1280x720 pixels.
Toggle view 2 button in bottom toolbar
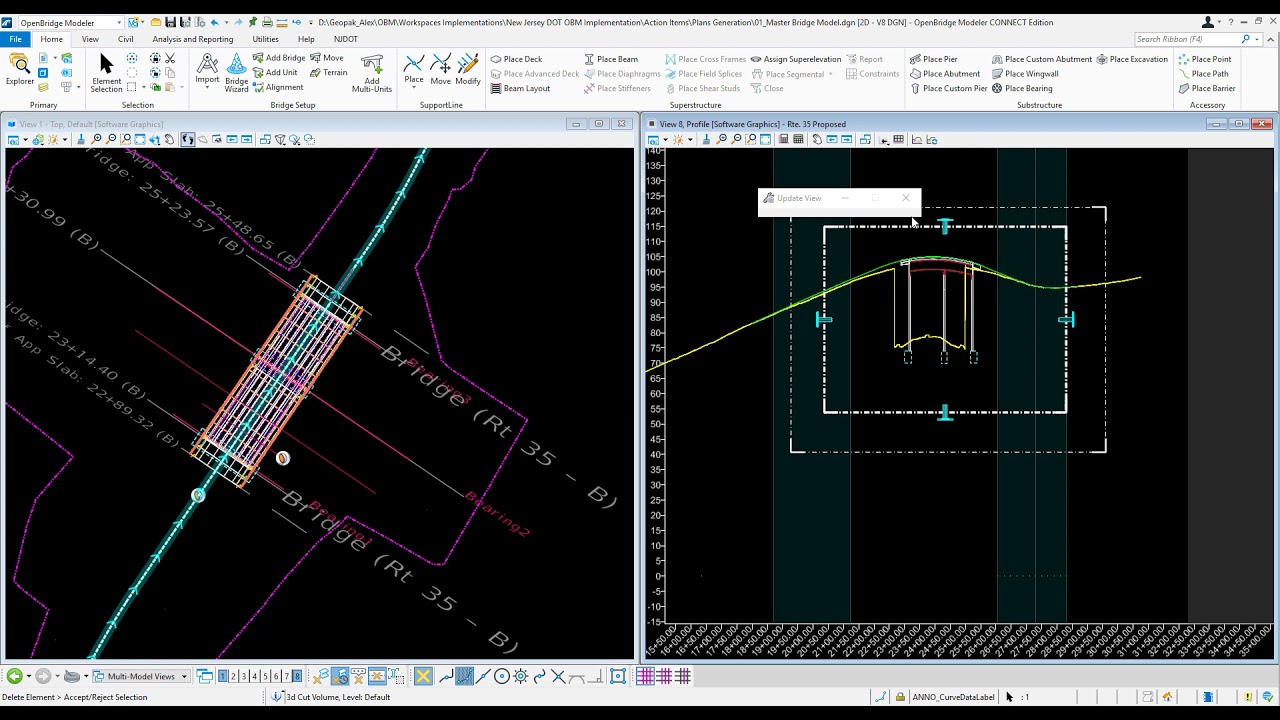click(x=233, y=677)
